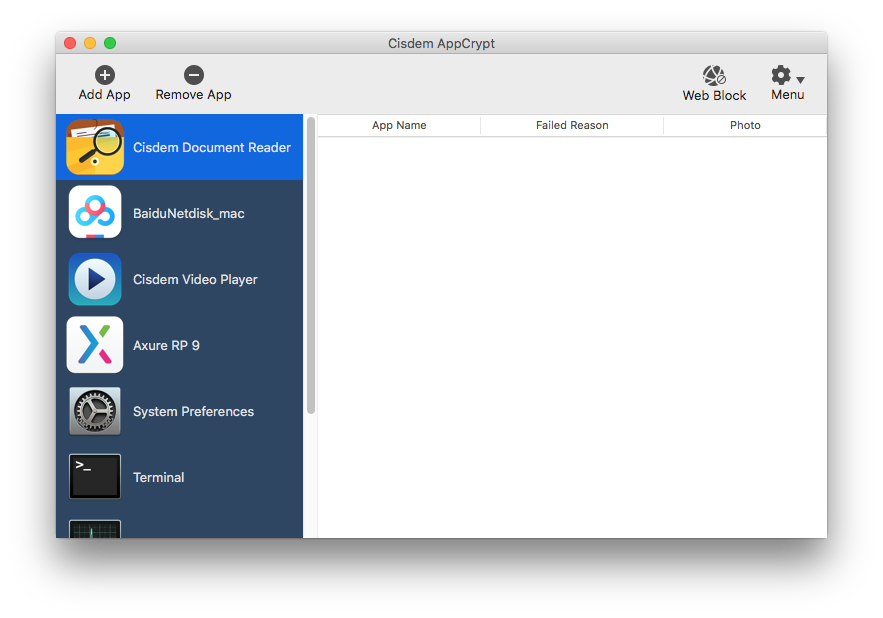Close the Cisdem AppCrypt window

70,43
